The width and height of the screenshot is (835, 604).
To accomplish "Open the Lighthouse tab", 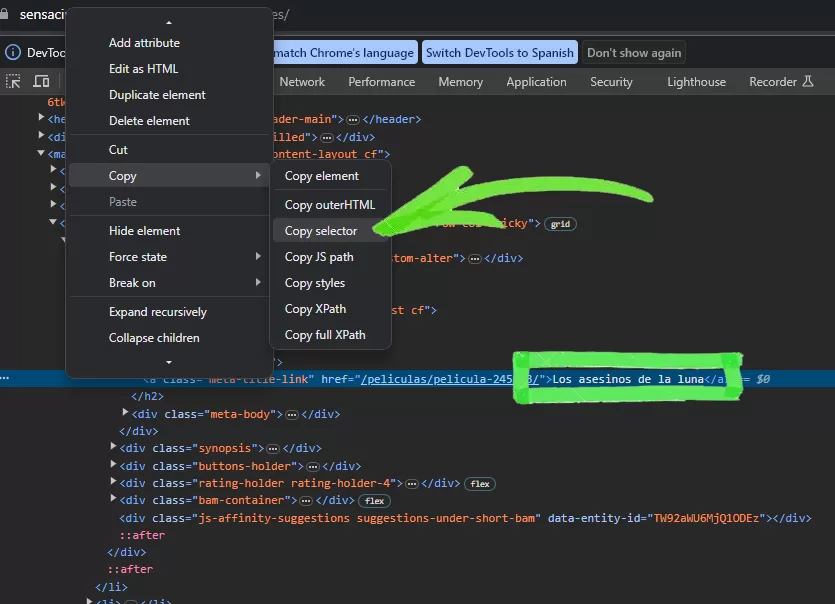I will click(696, 81).
